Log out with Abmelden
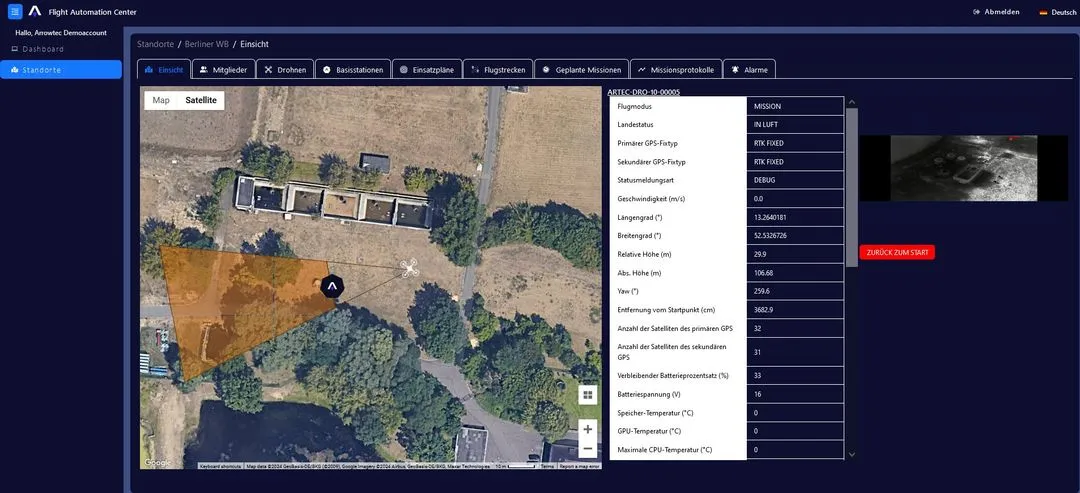 point(996,12)
